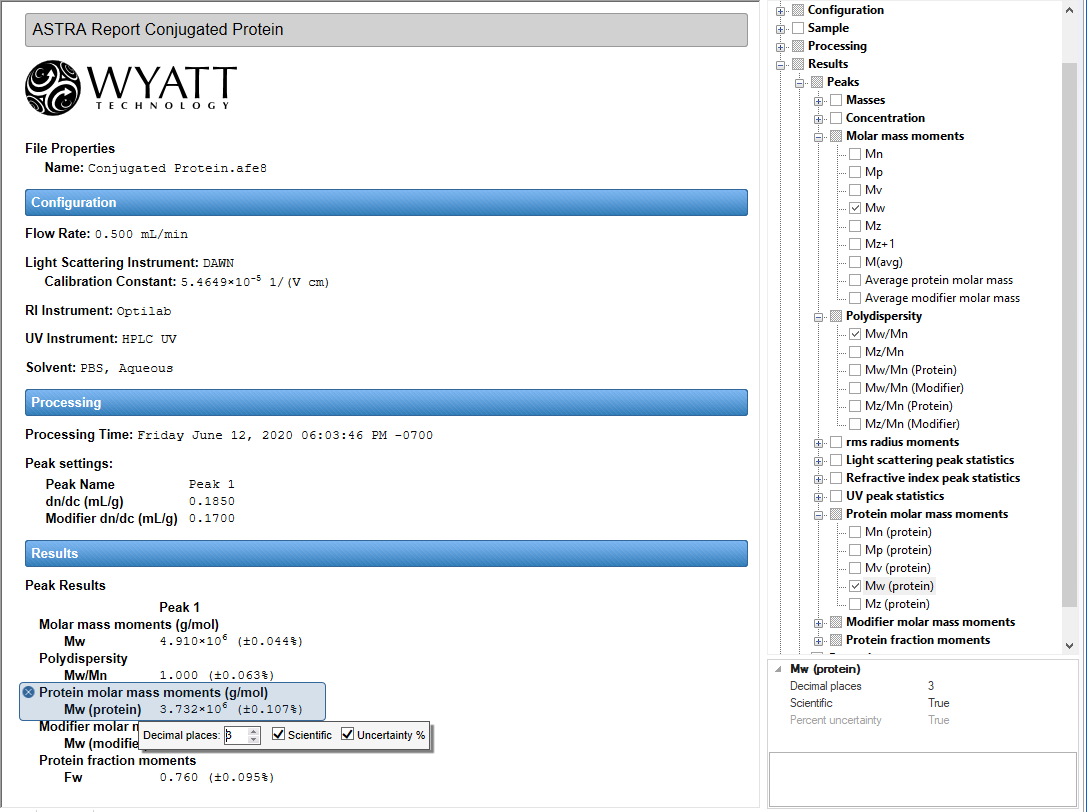Check the Mz (protein) checkbox
The width and height of the screenshot is (1087, 812).
(855, 604)
